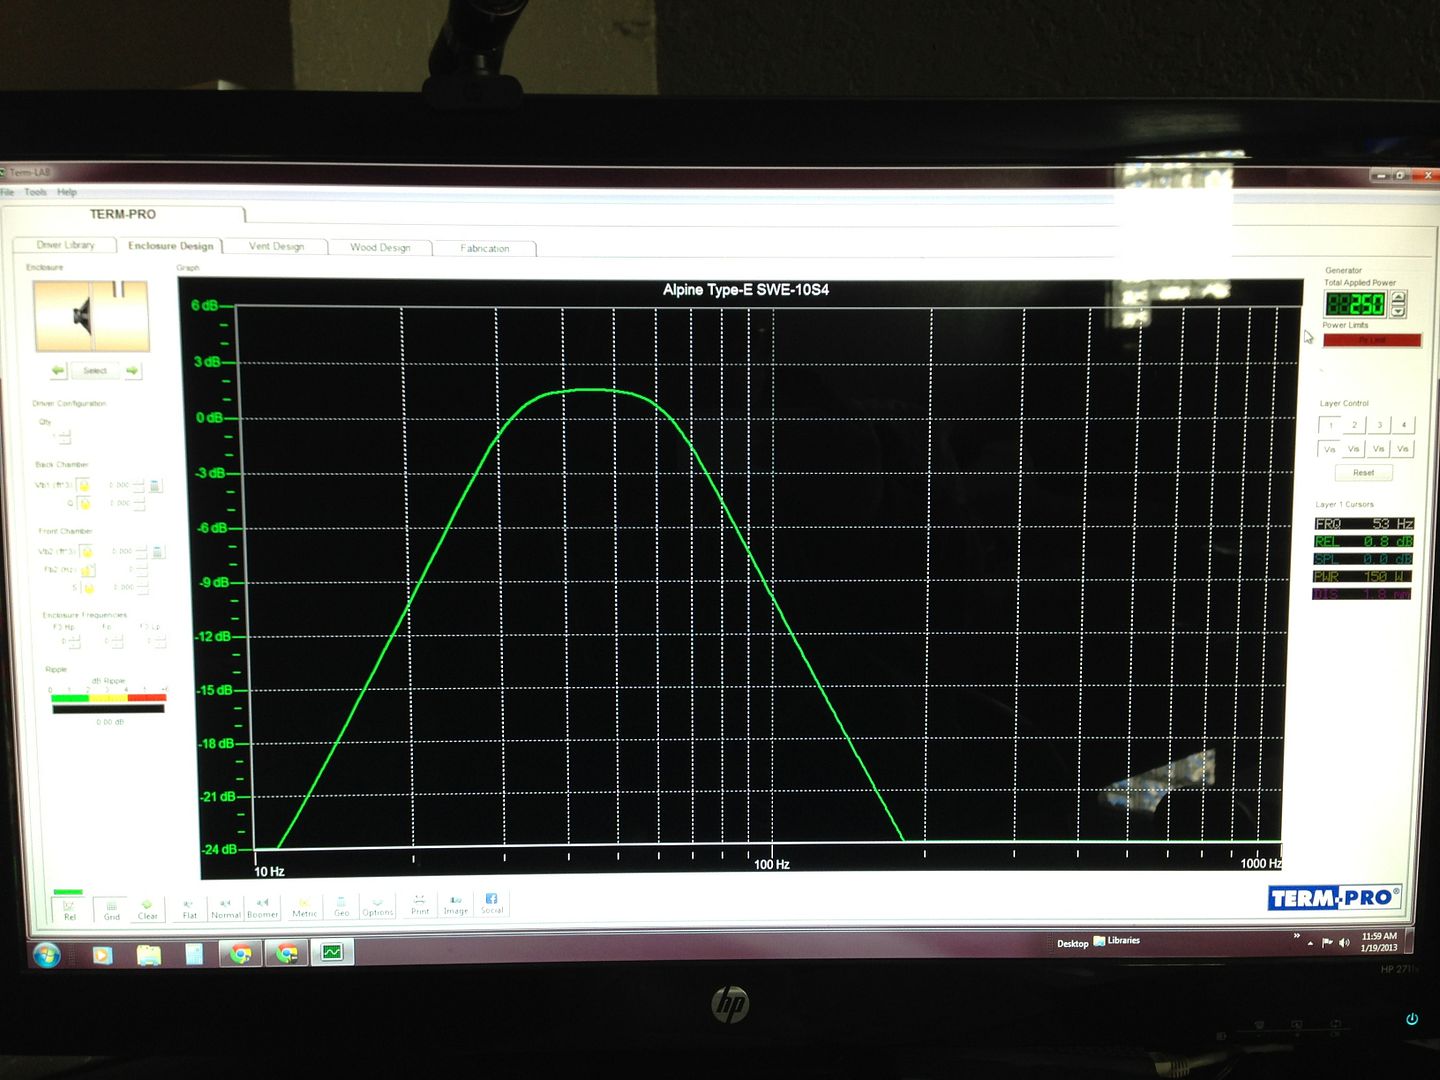Viewport: 1440px width, 1080px height.
Task: Click the Geo calculator icon
Action: pyautogui.click(x=341, y=906)
